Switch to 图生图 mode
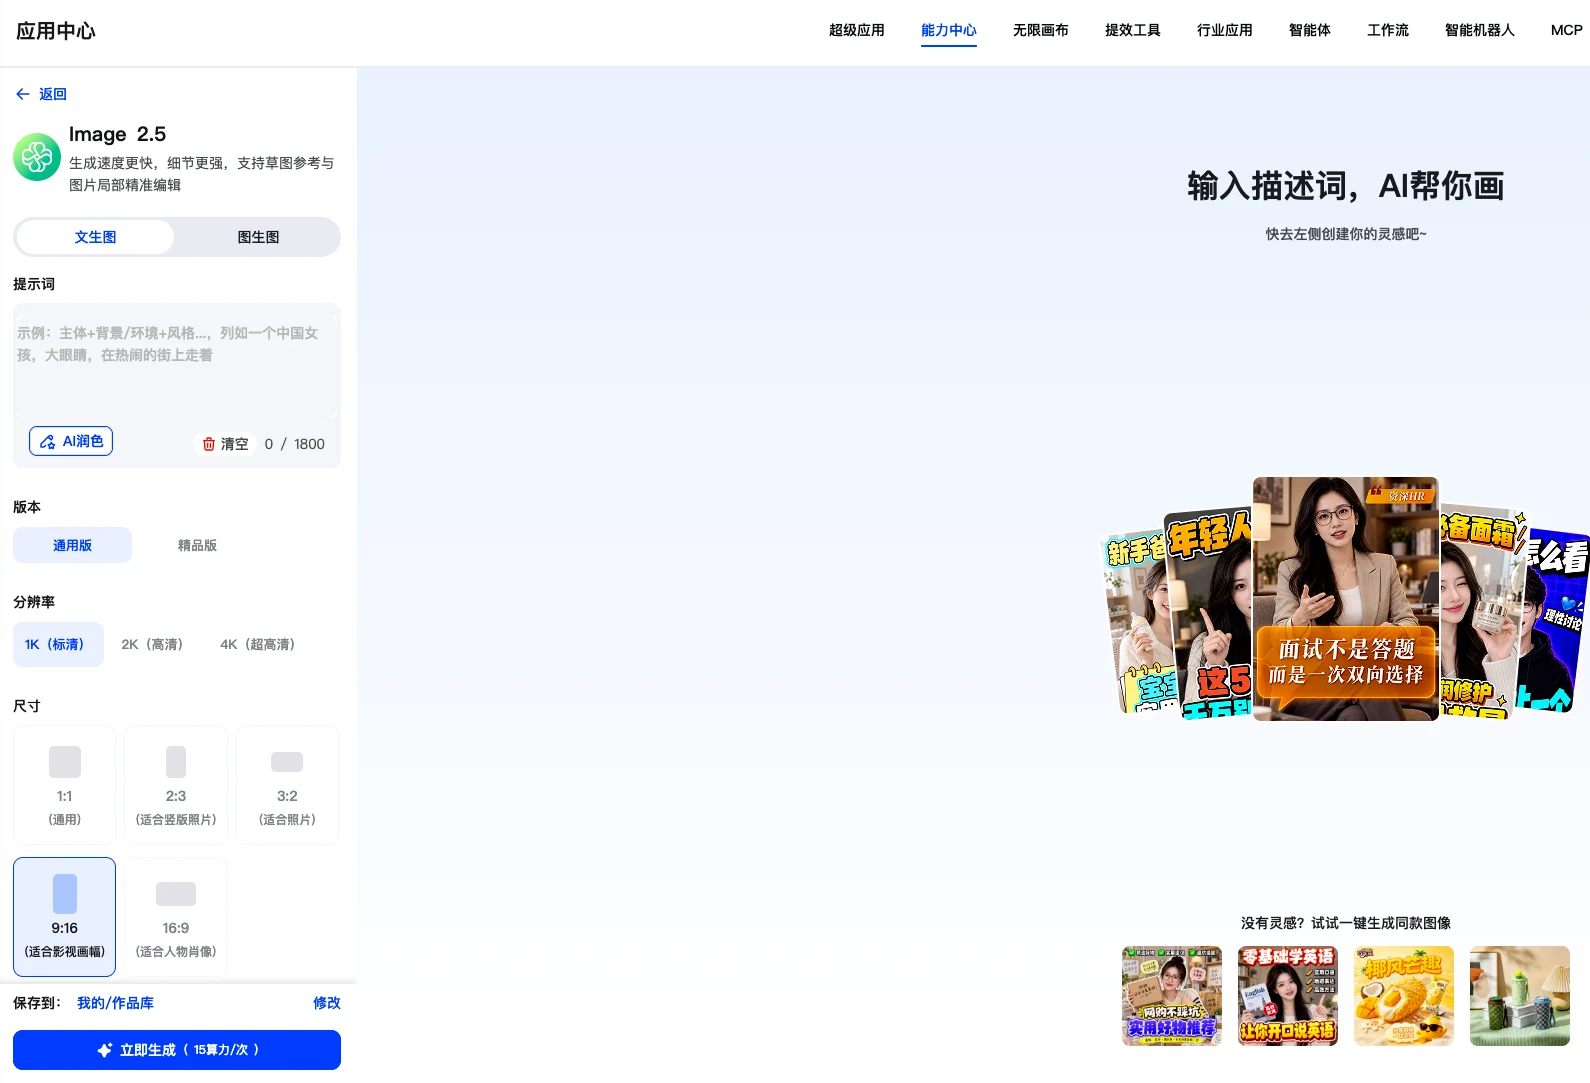Viewport: 1590px width, 1083px height. click(258, 237)
